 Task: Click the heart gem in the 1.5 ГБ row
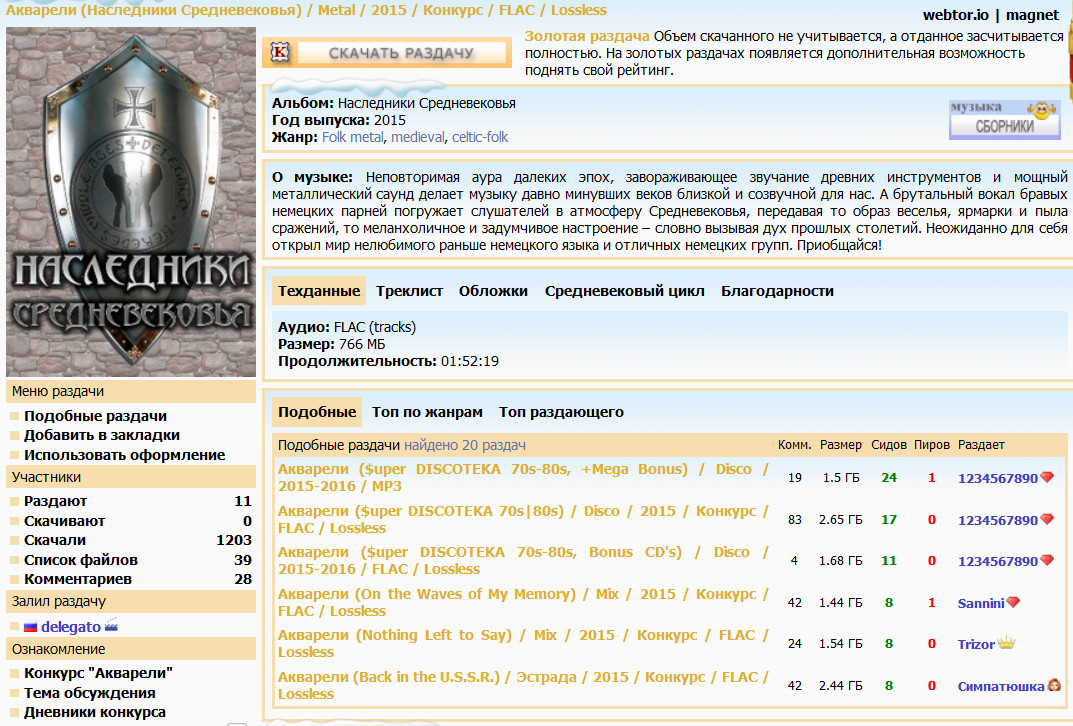click(x=1047, y=477)
